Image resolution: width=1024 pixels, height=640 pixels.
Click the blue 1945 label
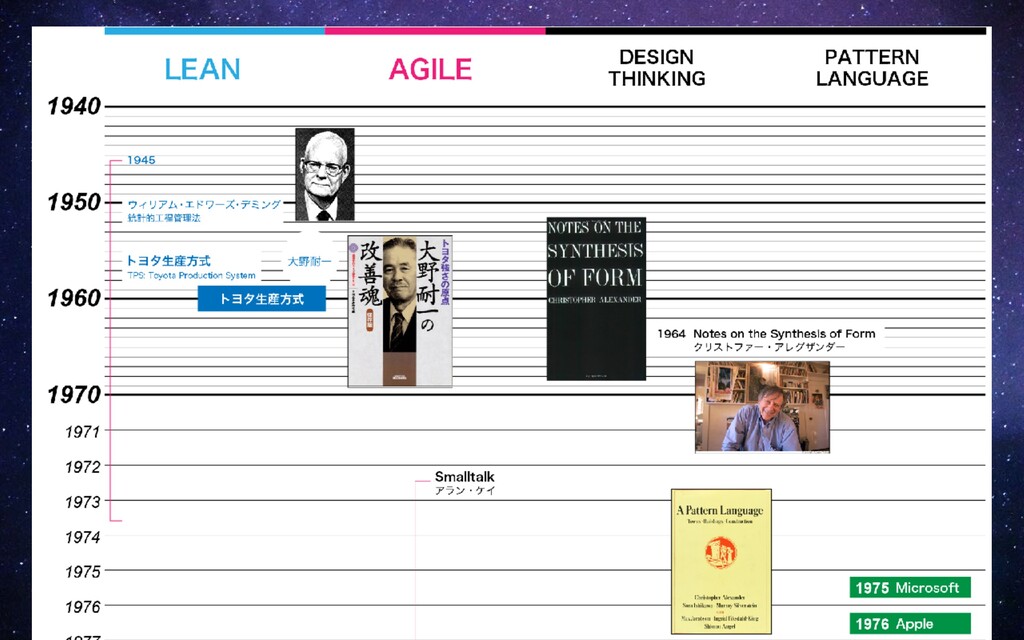141,160
